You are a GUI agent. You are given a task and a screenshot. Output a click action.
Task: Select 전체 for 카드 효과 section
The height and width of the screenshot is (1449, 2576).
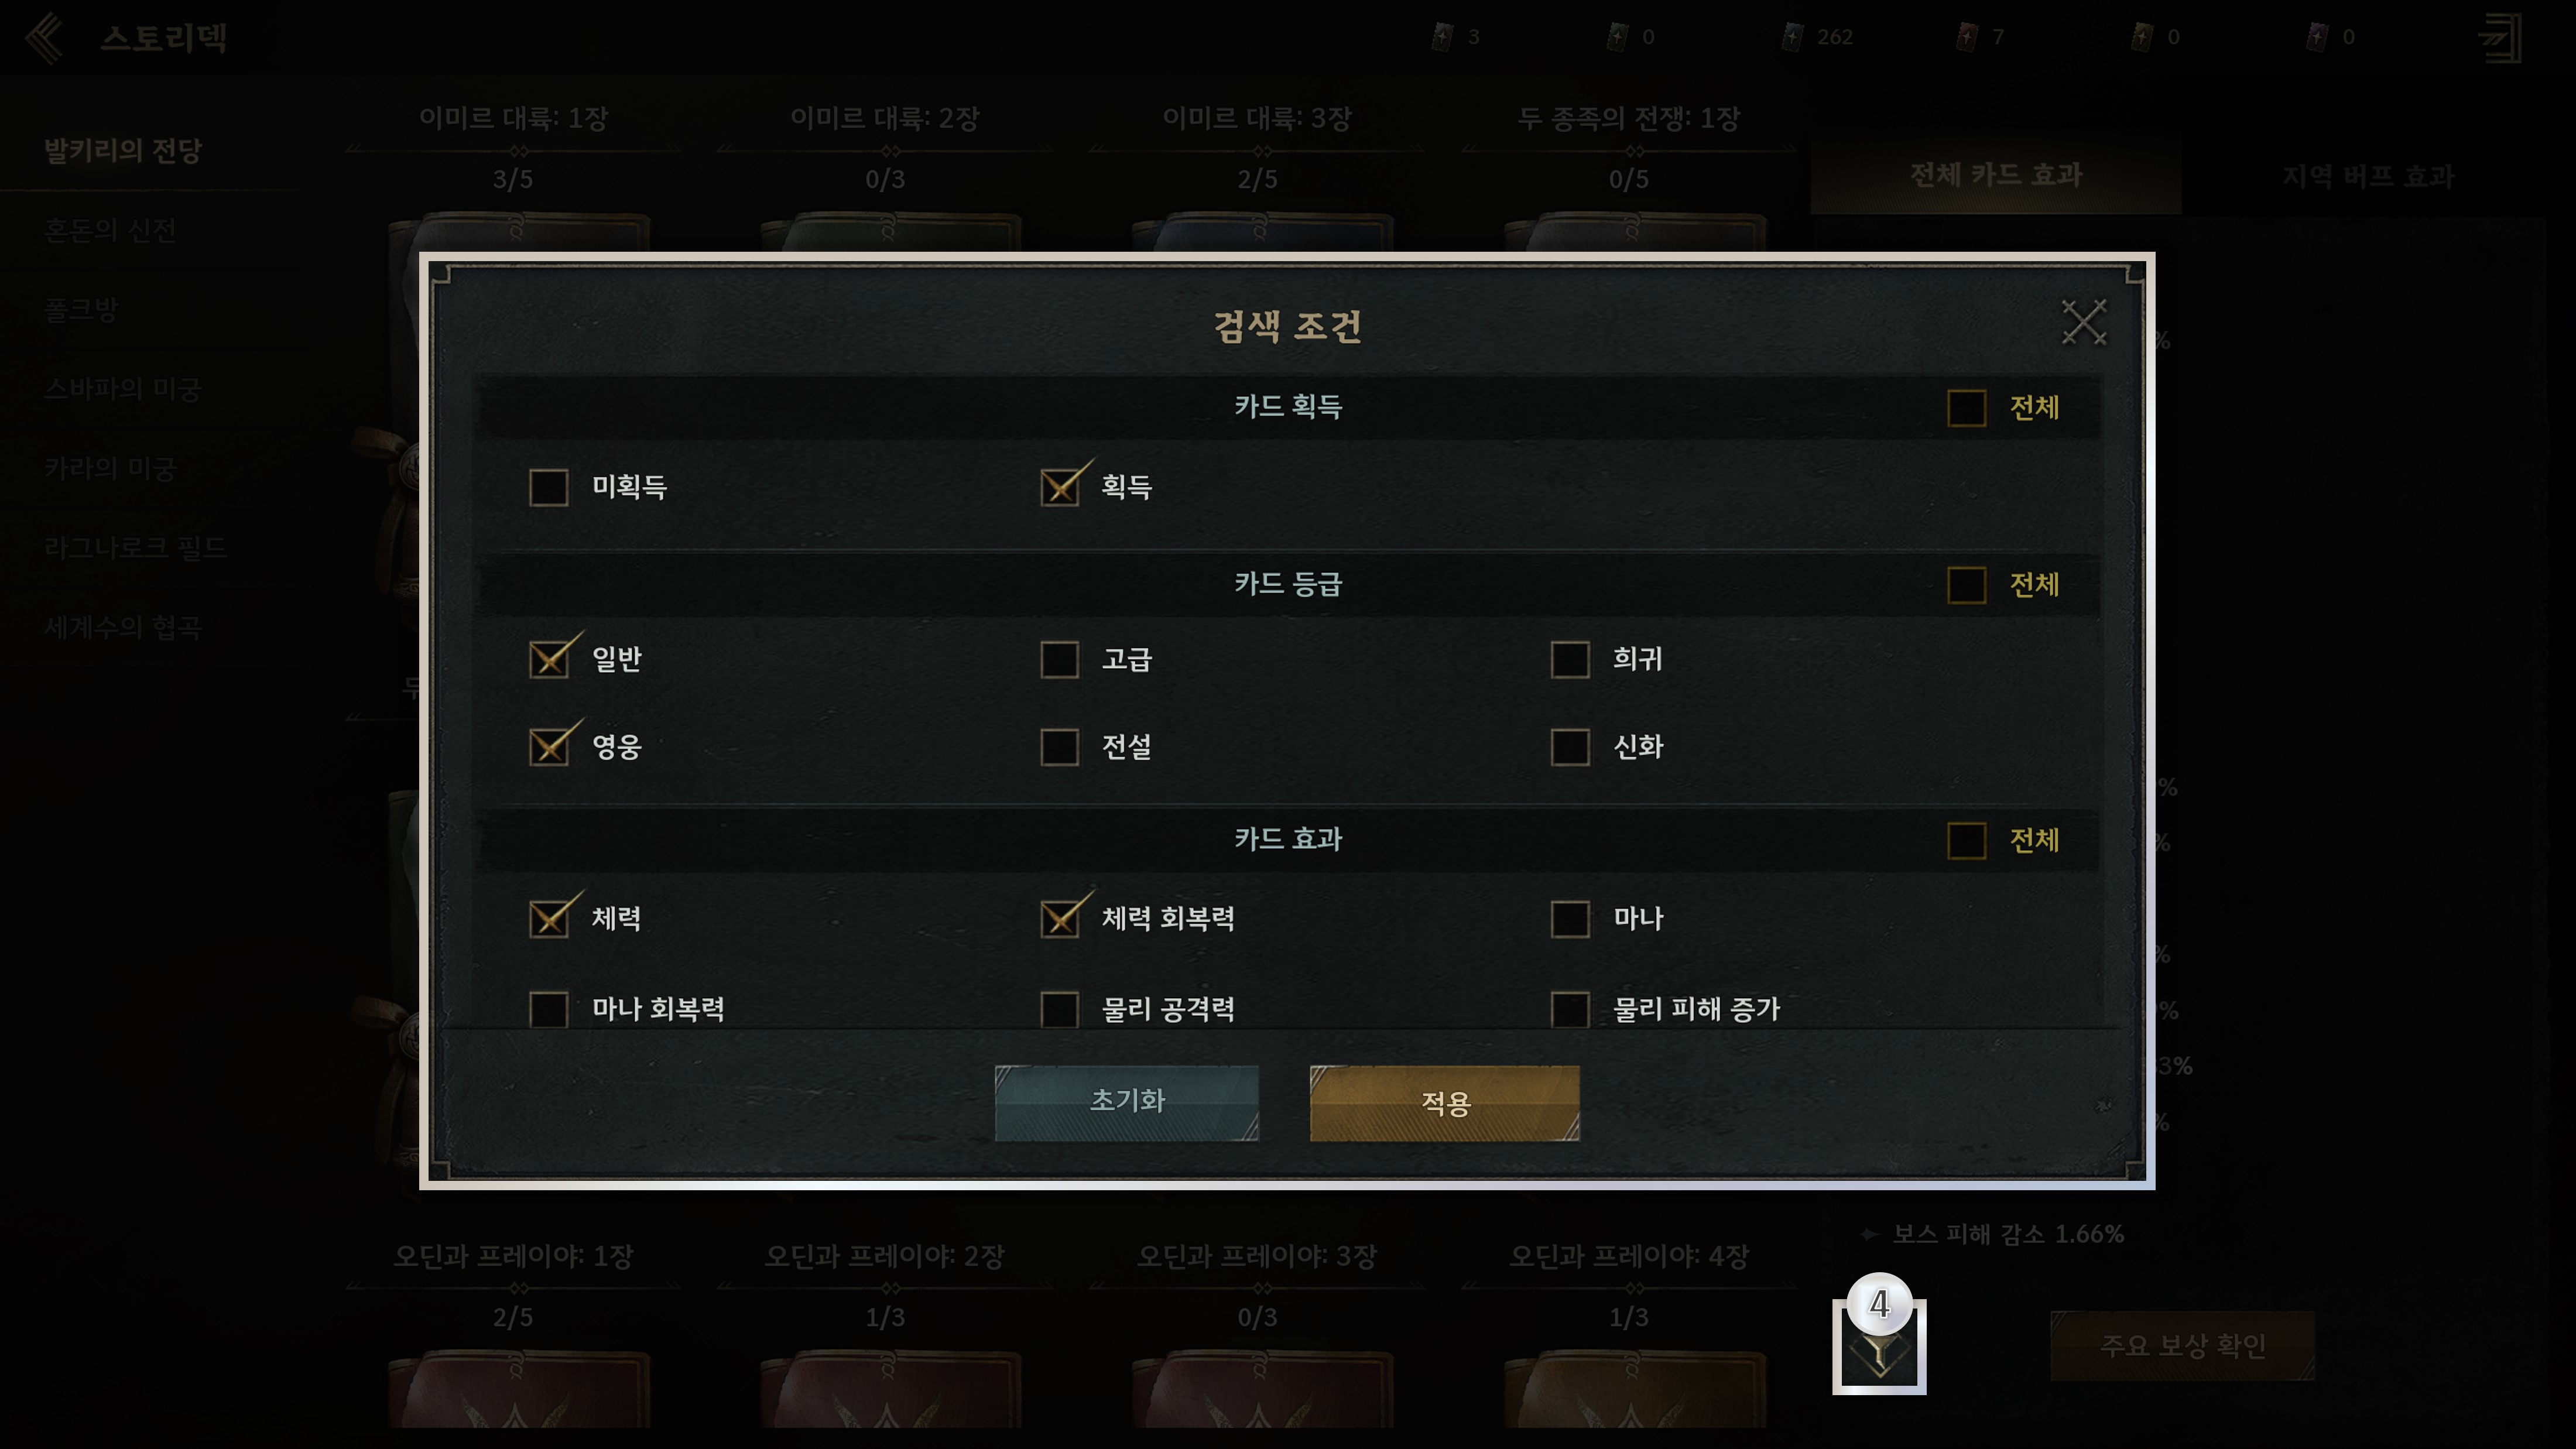point(1966,840)
